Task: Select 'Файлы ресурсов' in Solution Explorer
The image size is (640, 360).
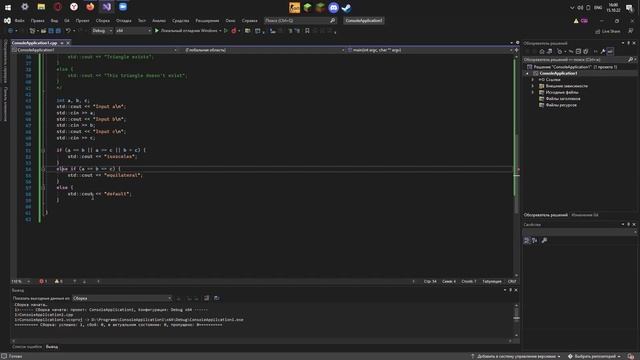Action: [x=561, y=105]
